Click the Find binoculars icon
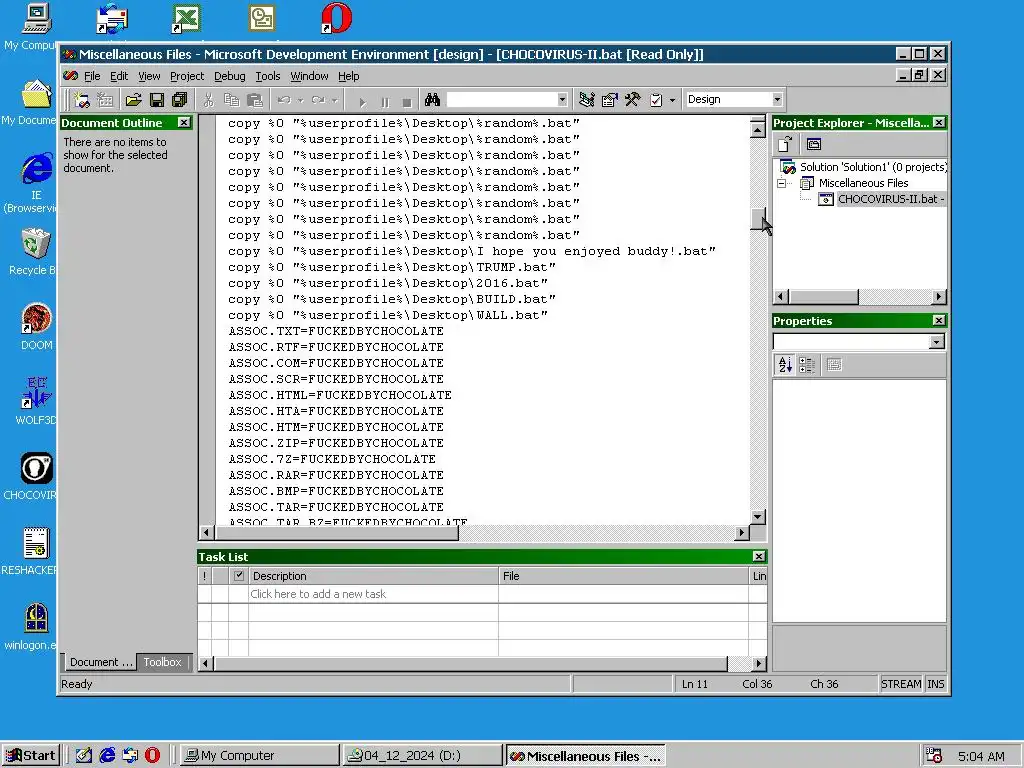 (x=432, y=100)
